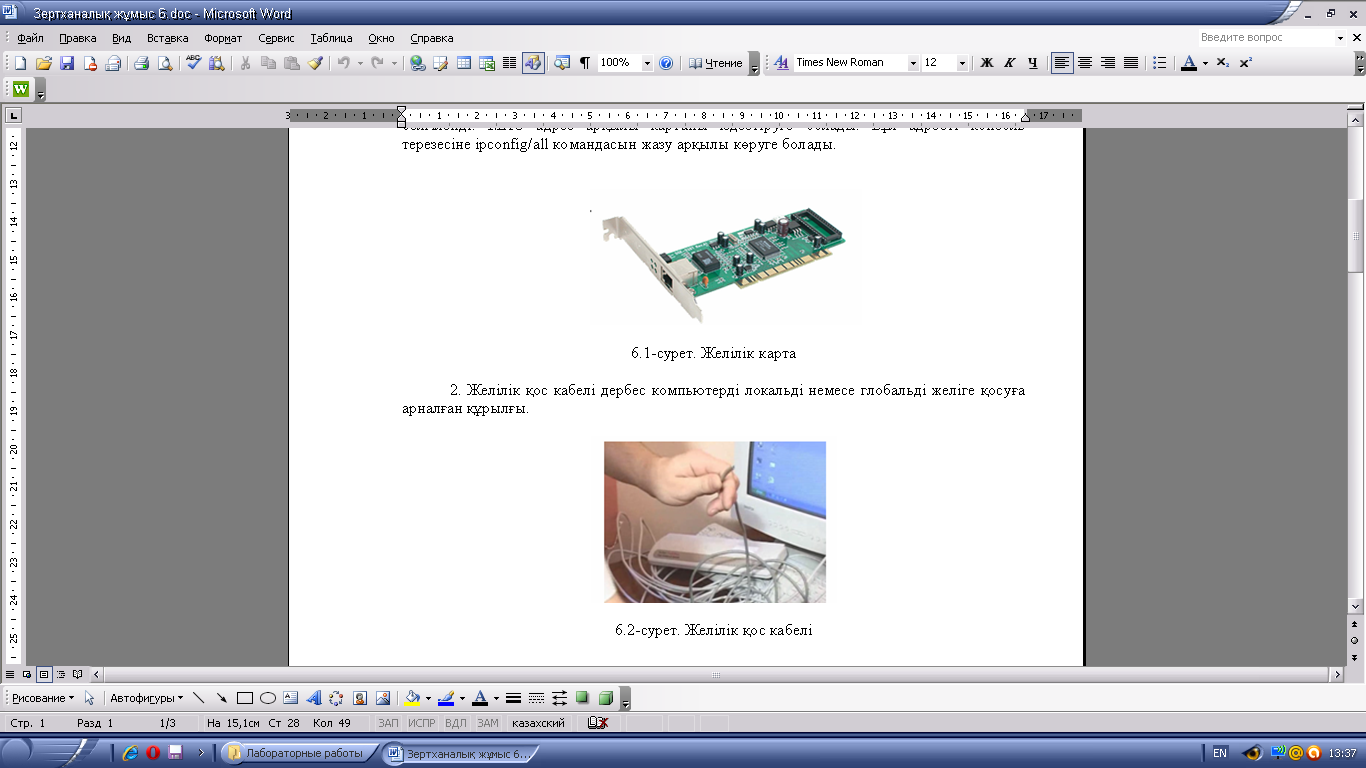The image size is (1366, 768).
Task: Activate the Format Painter brush
Action: (x=315, y=63)
